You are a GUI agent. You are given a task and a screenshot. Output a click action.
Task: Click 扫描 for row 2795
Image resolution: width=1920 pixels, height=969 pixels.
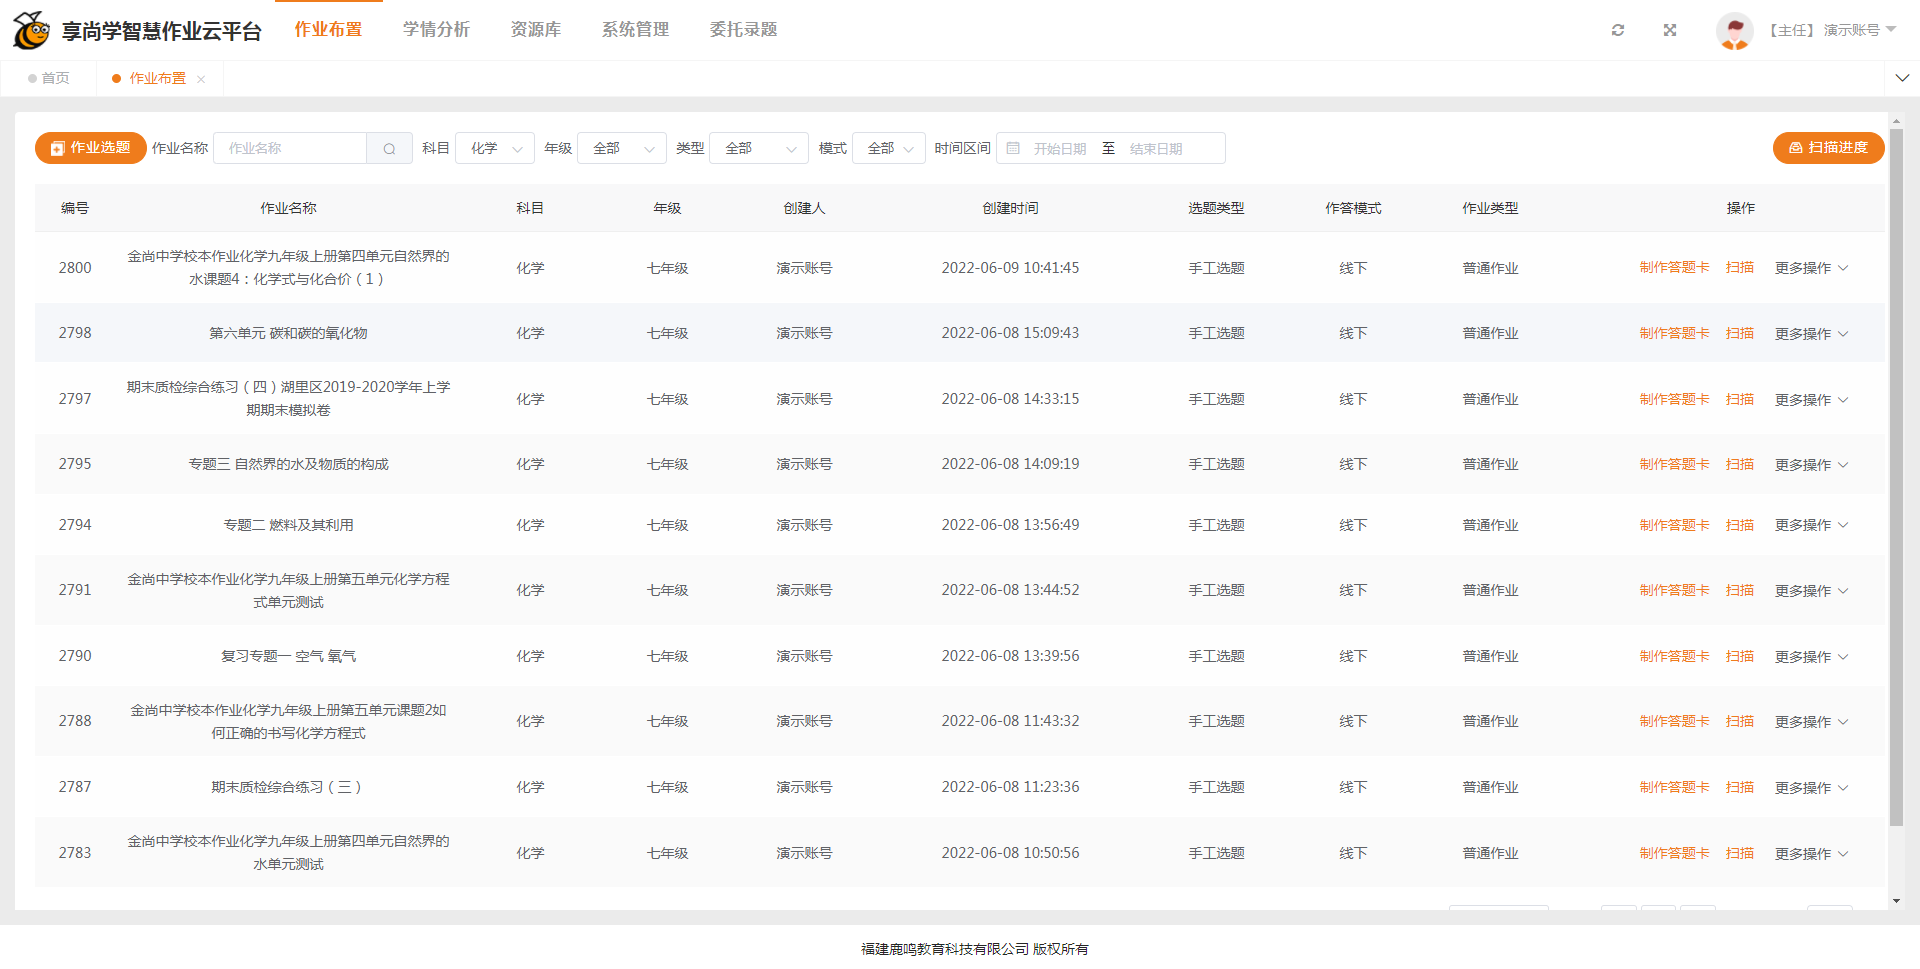tap(1740, 465)
